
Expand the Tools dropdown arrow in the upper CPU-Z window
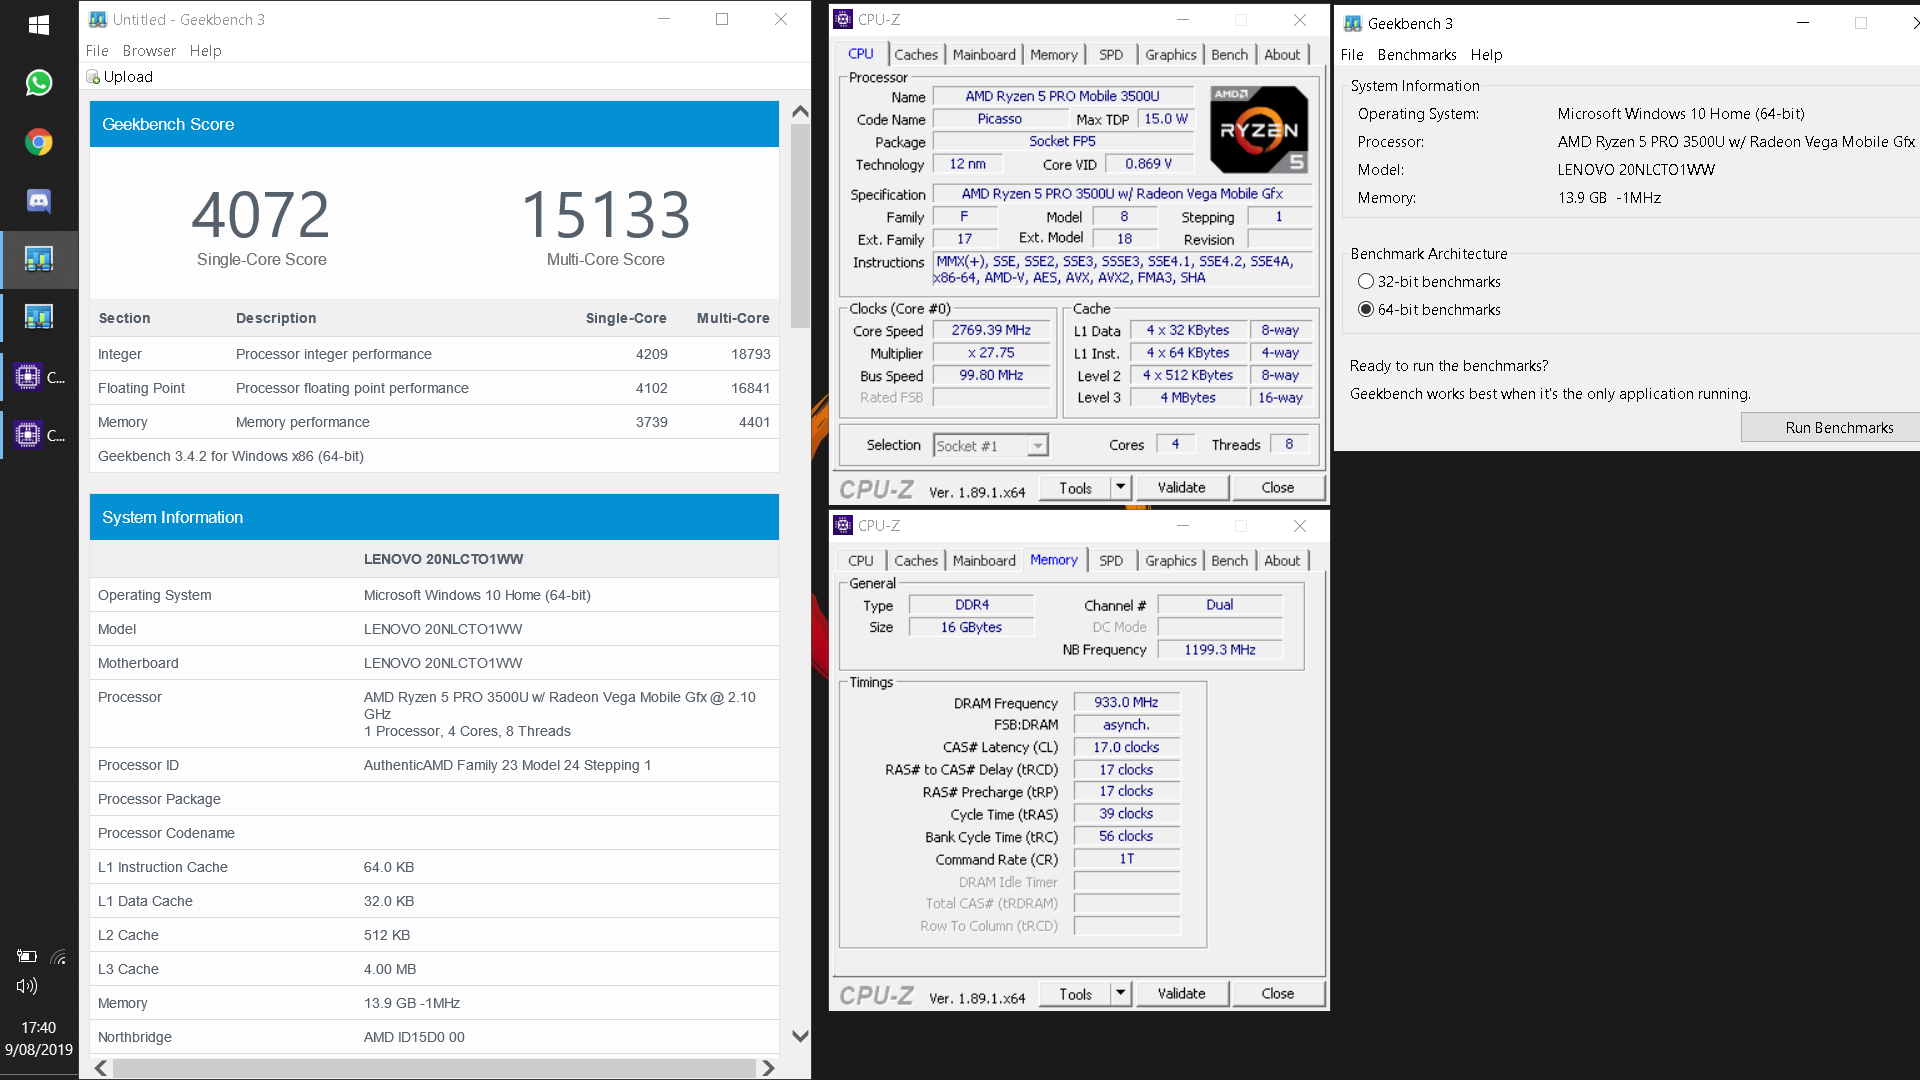(1121, 488)
